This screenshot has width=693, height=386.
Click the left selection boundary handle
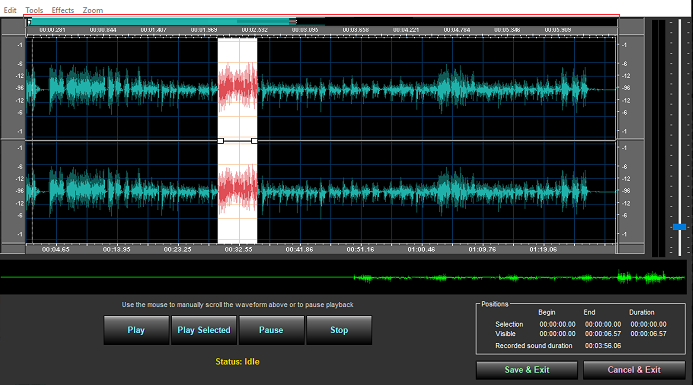(x=221, y=141)
